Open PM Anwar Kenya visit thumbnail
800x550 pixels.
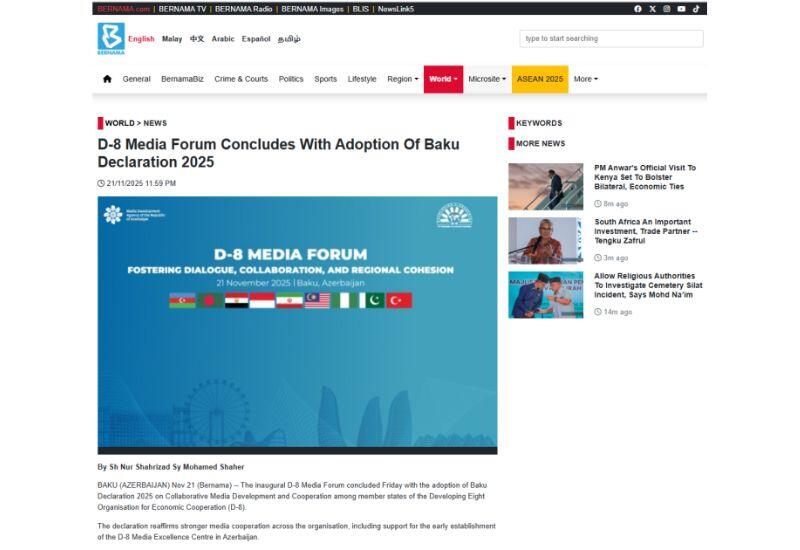coord(545,186)
